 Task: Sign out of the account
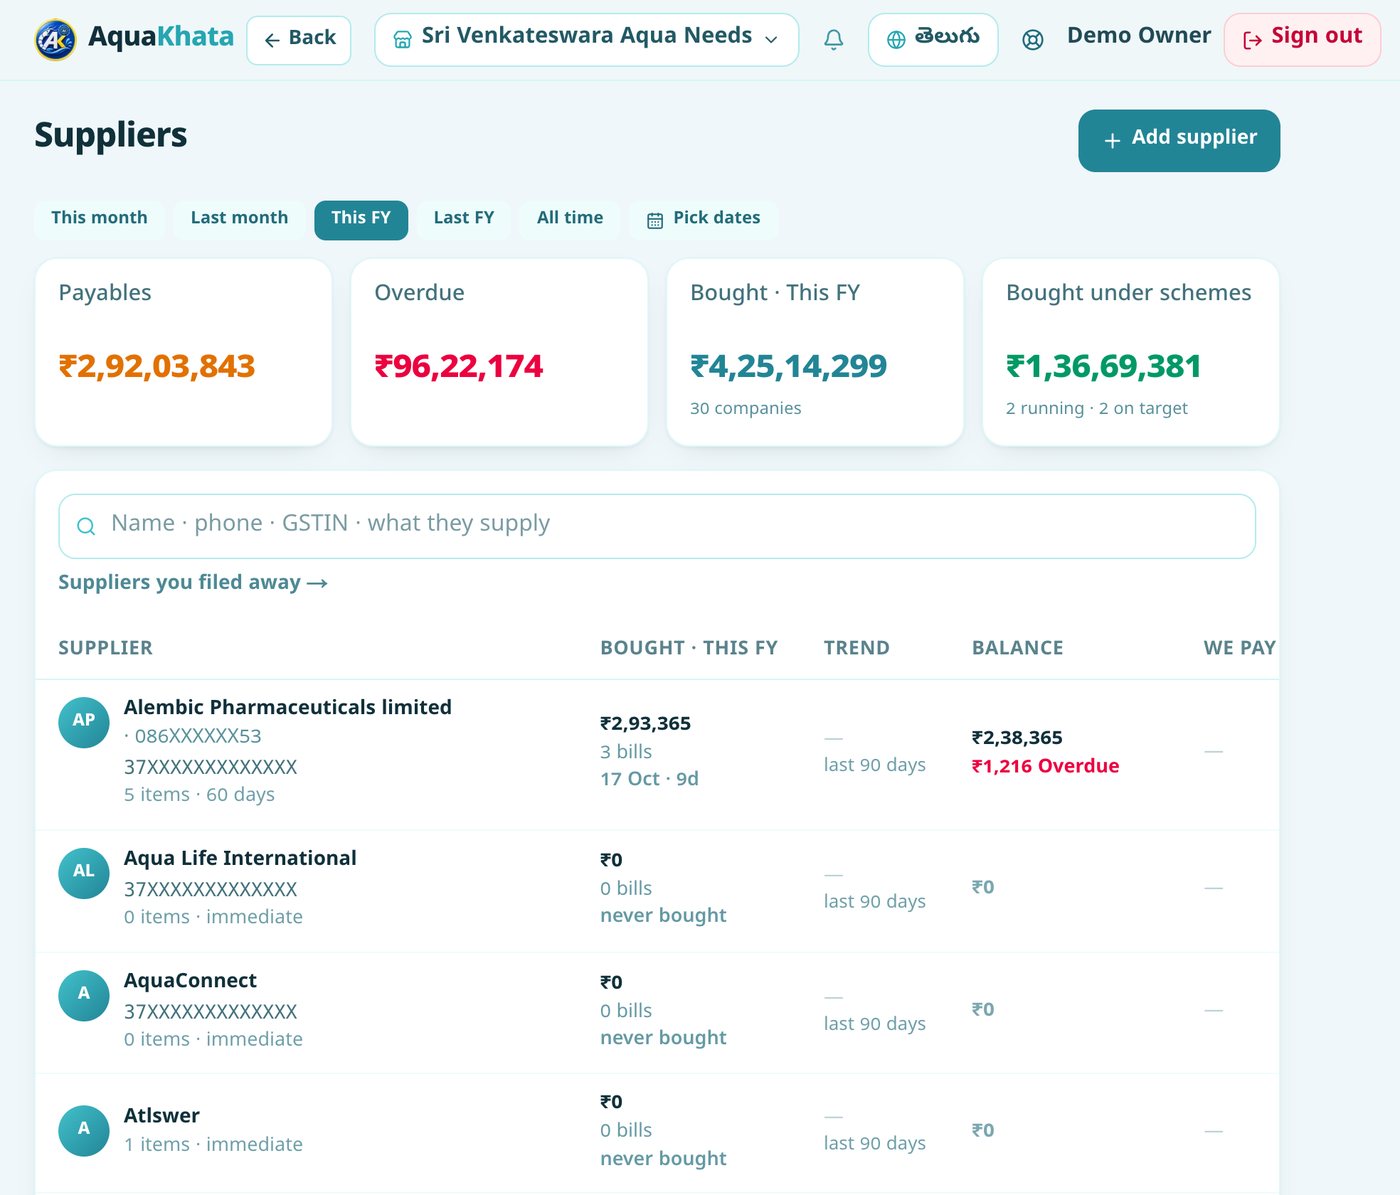click(x=1302, y=40)
